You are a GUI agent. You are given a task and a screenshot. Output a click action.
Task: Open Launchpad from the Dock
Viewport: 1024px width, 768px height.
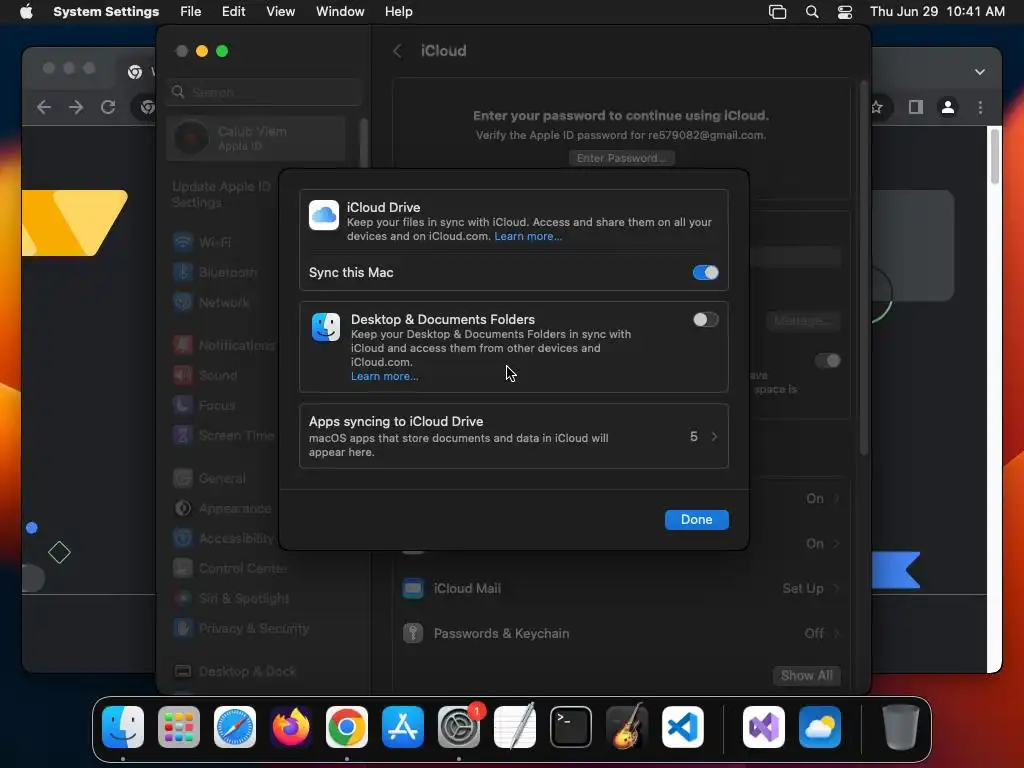coord(179,727)
